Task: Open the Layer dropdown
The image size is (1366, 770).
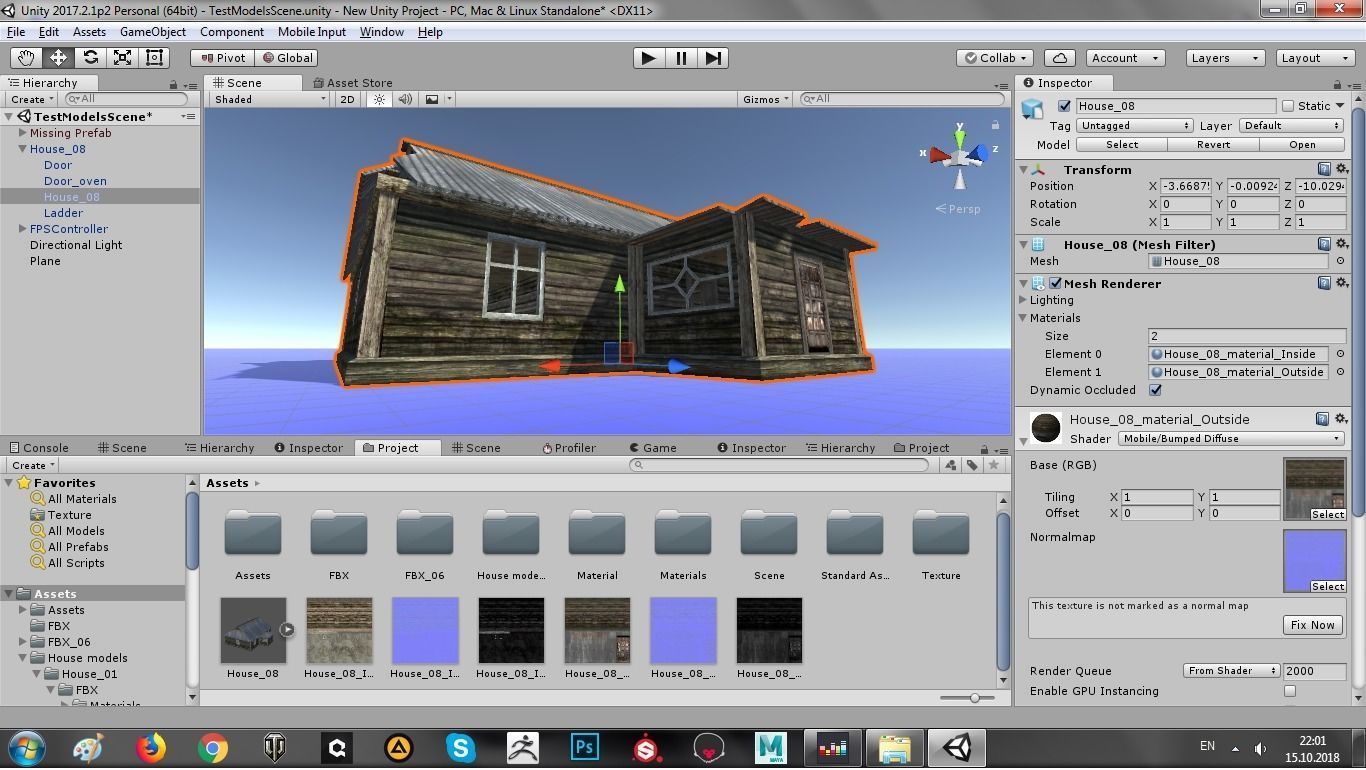Action: pyautogui.click(x=1291, y=126)
